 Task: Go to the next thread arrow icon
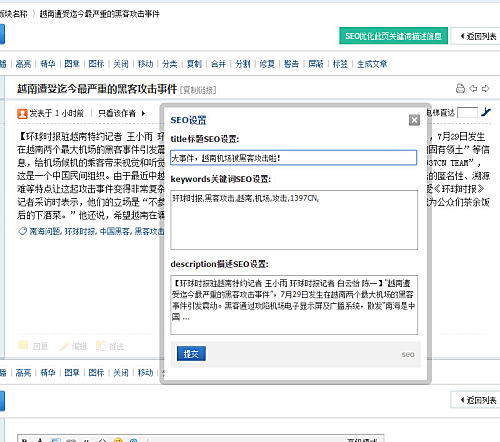pos(485,88)
